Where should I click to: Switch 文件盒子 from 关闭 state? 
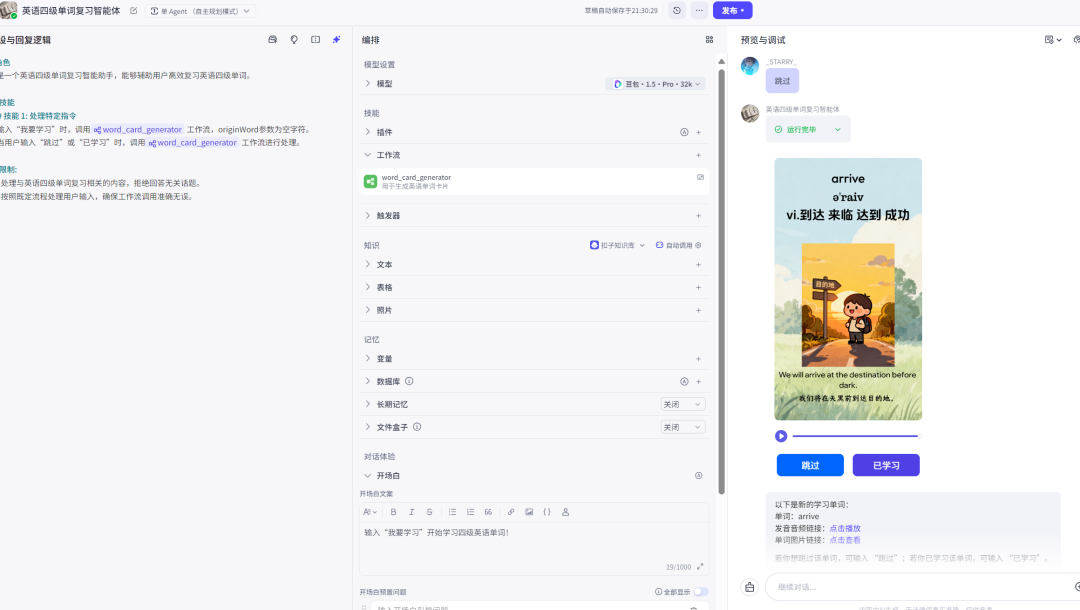(x=681, y=426)
